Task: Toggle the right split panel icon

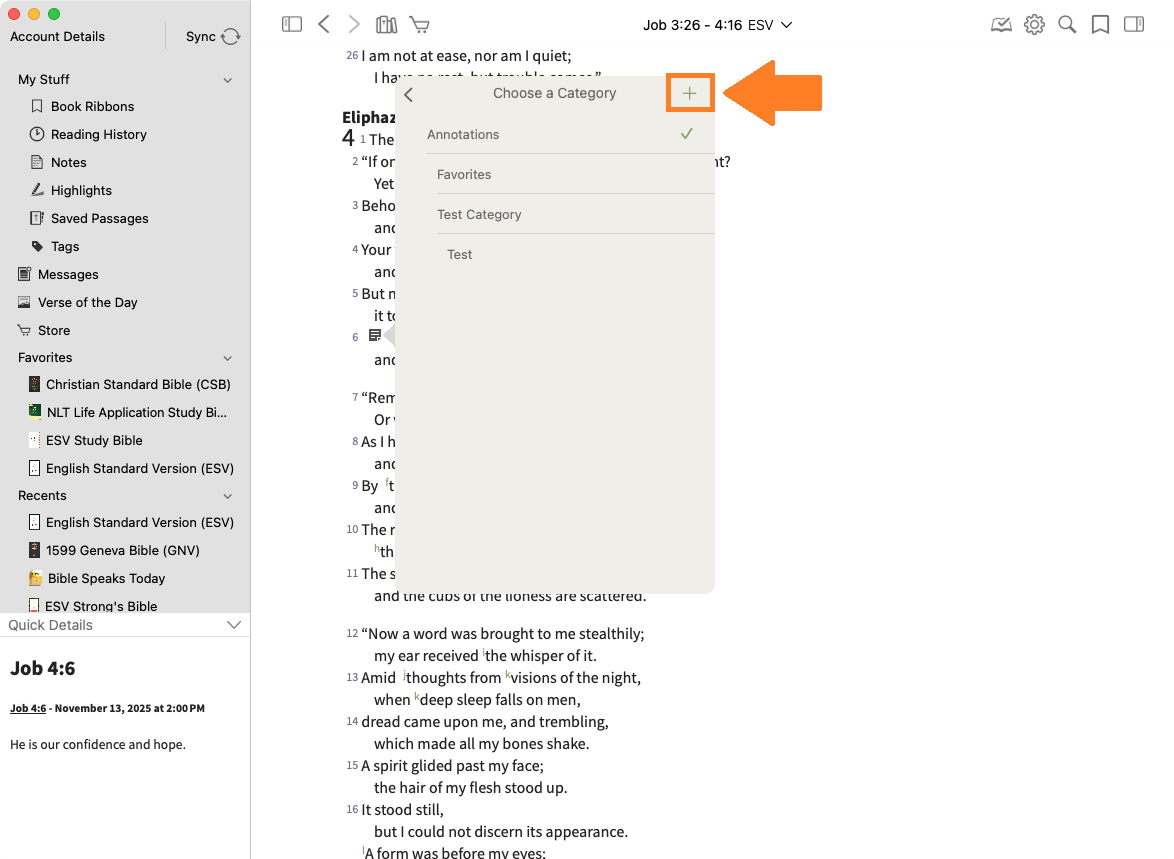Action: (x=1134, y=24)
